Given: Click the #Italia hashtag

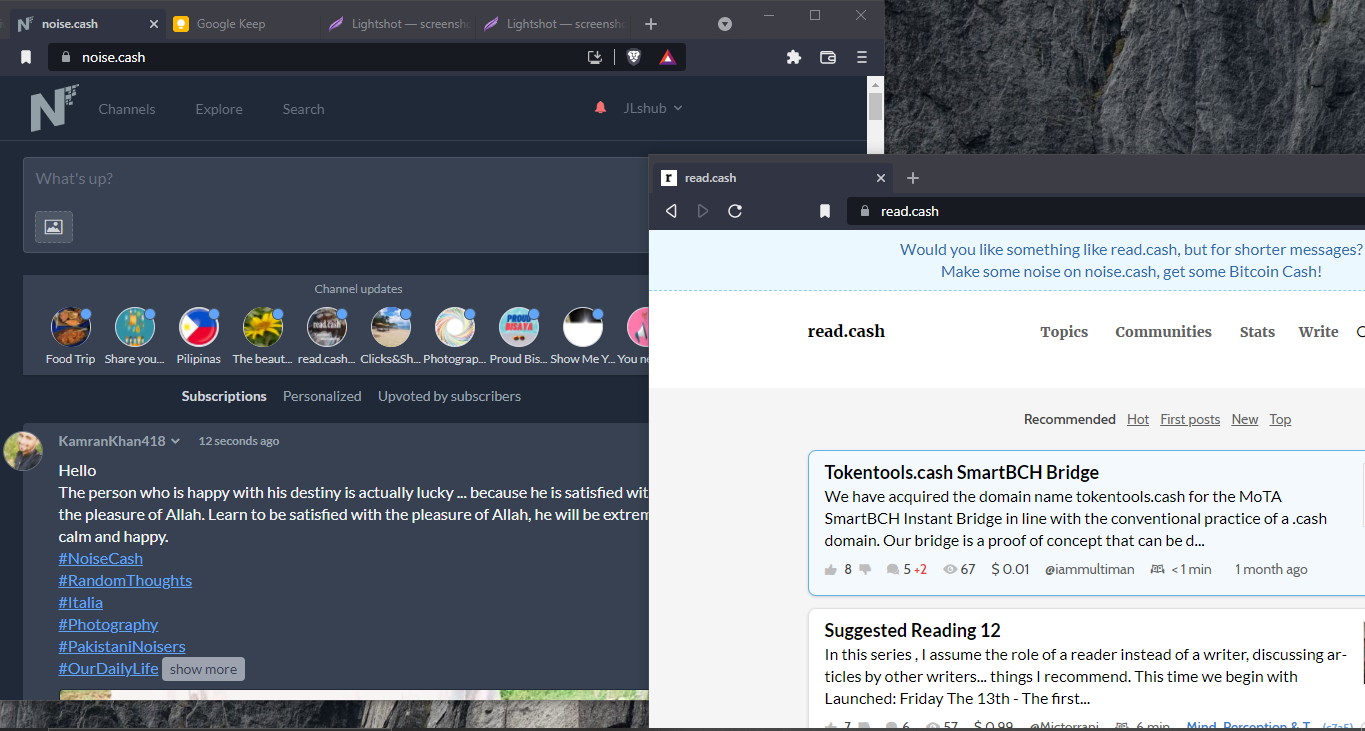Looking at the screenshot, I should tap(81, 602).
